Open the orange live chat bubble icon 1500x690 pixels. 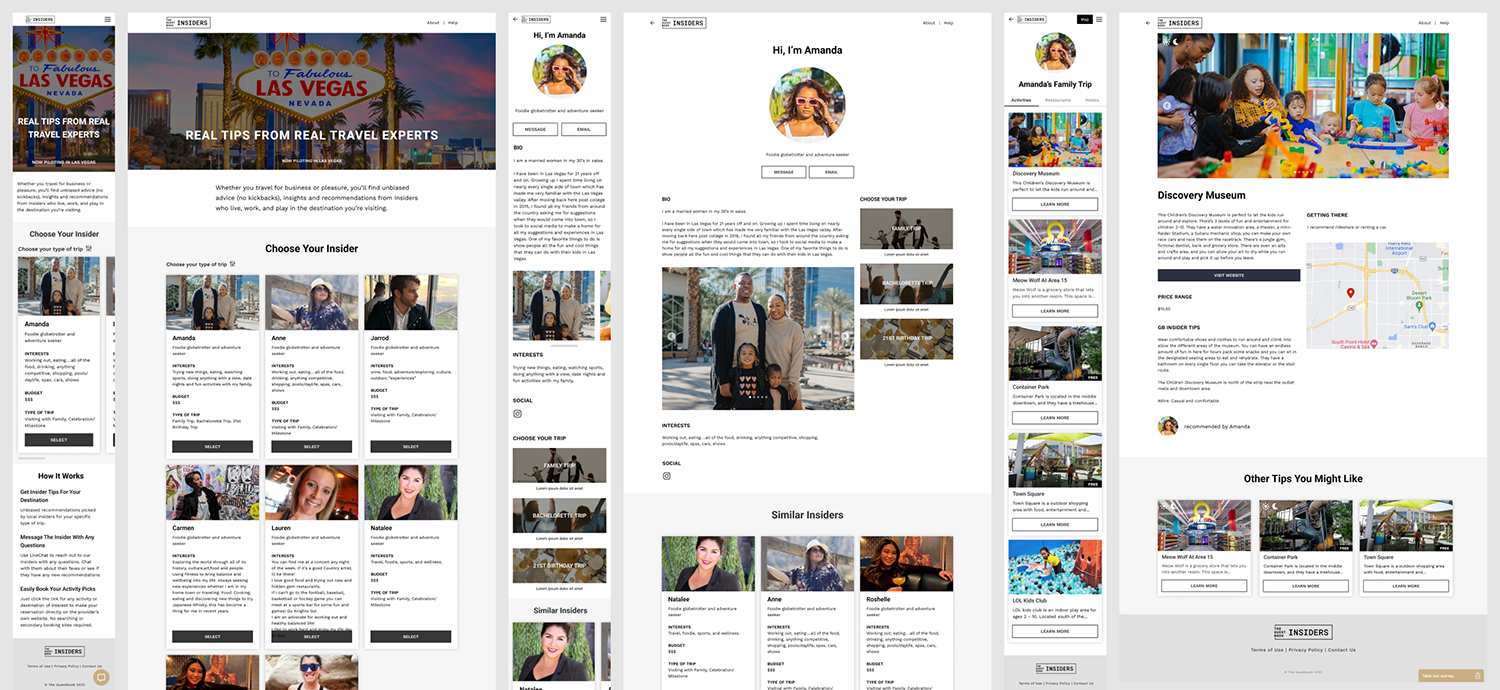pos(101,677)
